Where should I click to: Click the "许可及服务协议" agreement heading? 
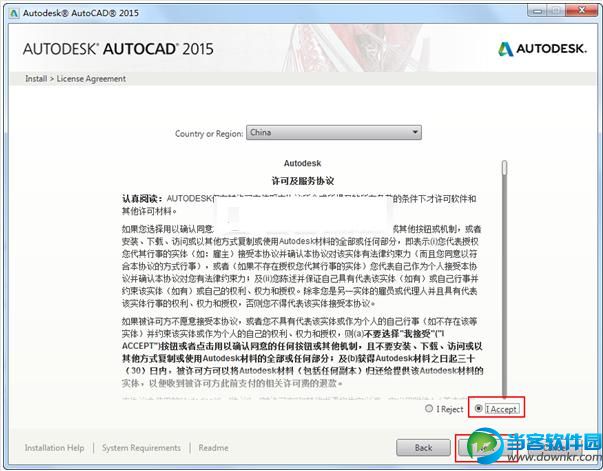pos(303,181)
